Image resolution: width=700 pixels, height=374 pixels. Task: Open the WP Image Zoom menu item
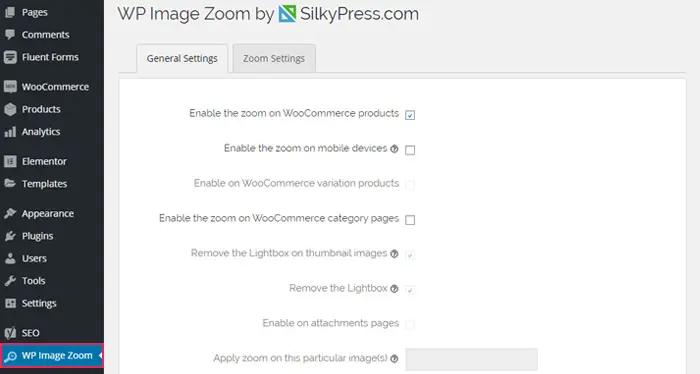click(52, 356)
